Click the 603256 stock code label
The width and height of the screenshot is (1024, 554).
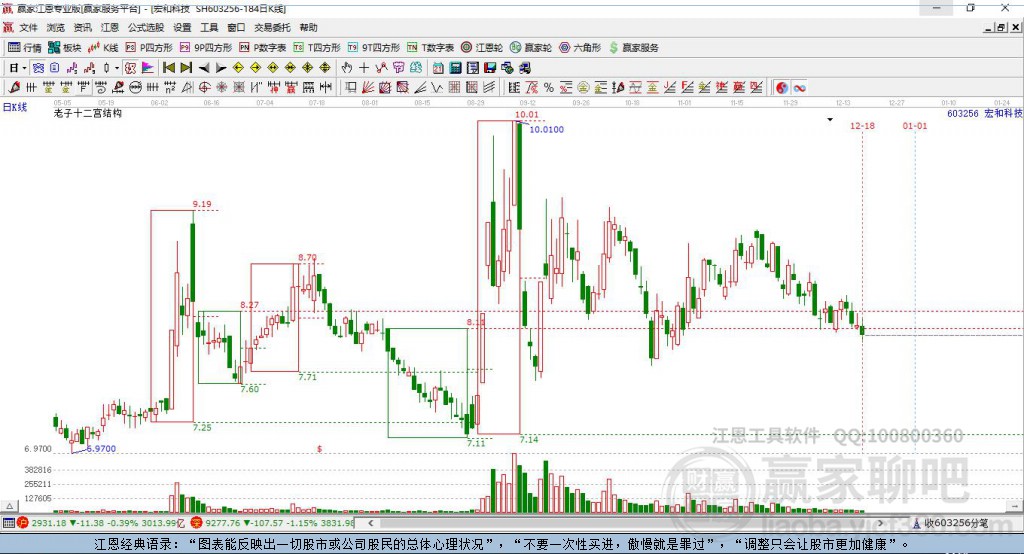point(963,113)
